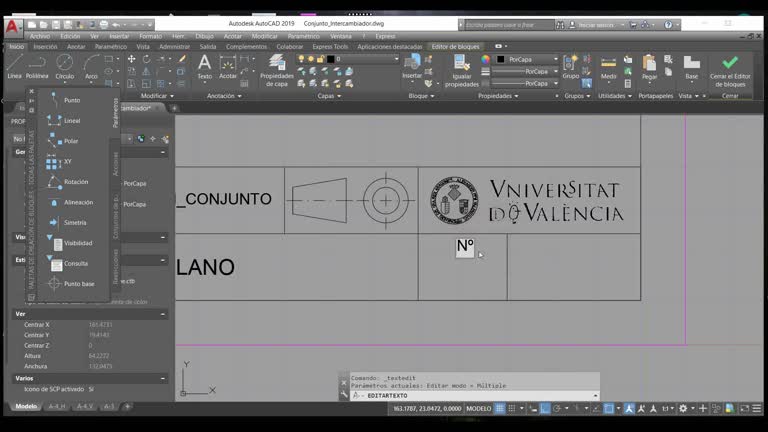Click the black PorCapa color swatch

500,59
